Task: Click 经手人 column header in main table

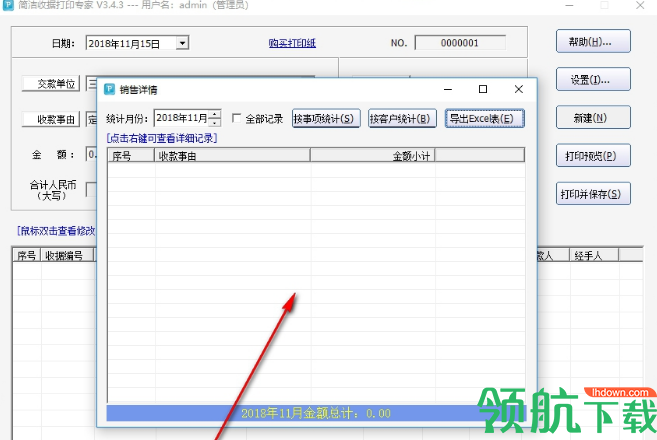Action: pyautogui.click(x=594, y=255)
